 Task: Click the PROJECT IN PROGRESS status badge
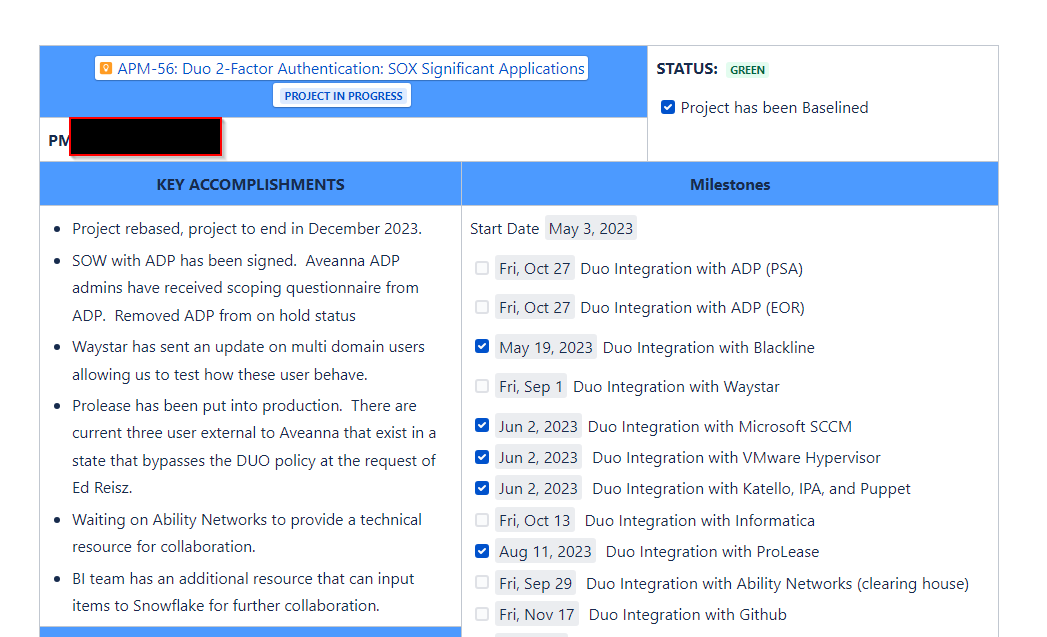pos(343,95)
